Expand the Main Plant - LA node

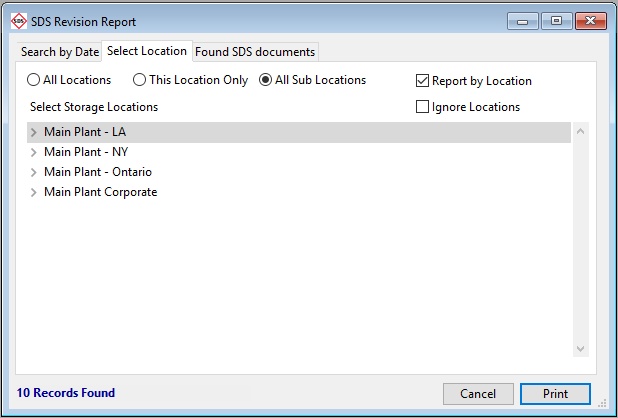[34, 132]
